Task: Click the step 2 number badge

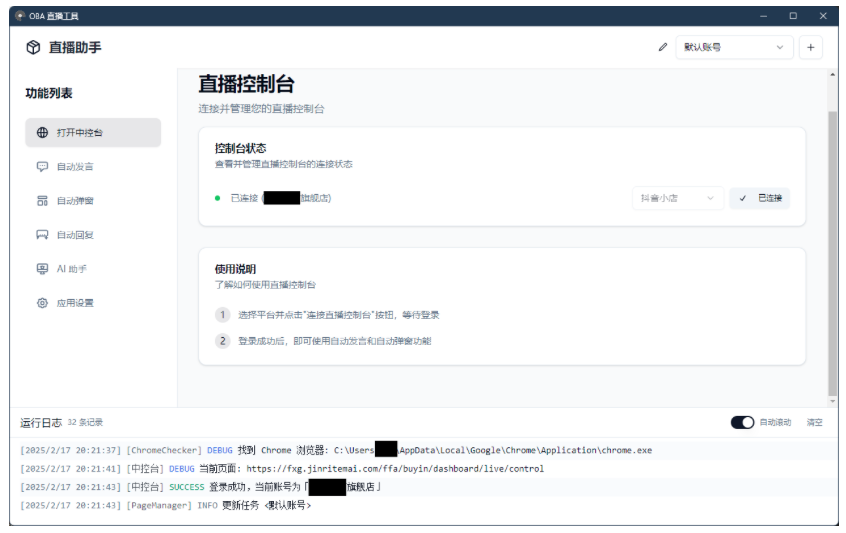Action: pyautogui.click(x=222, y=341)
